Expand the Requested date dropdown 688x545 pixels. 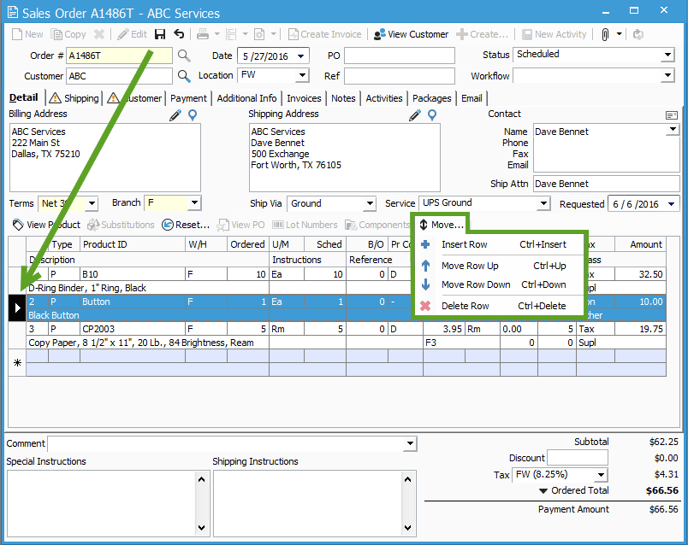671,204
